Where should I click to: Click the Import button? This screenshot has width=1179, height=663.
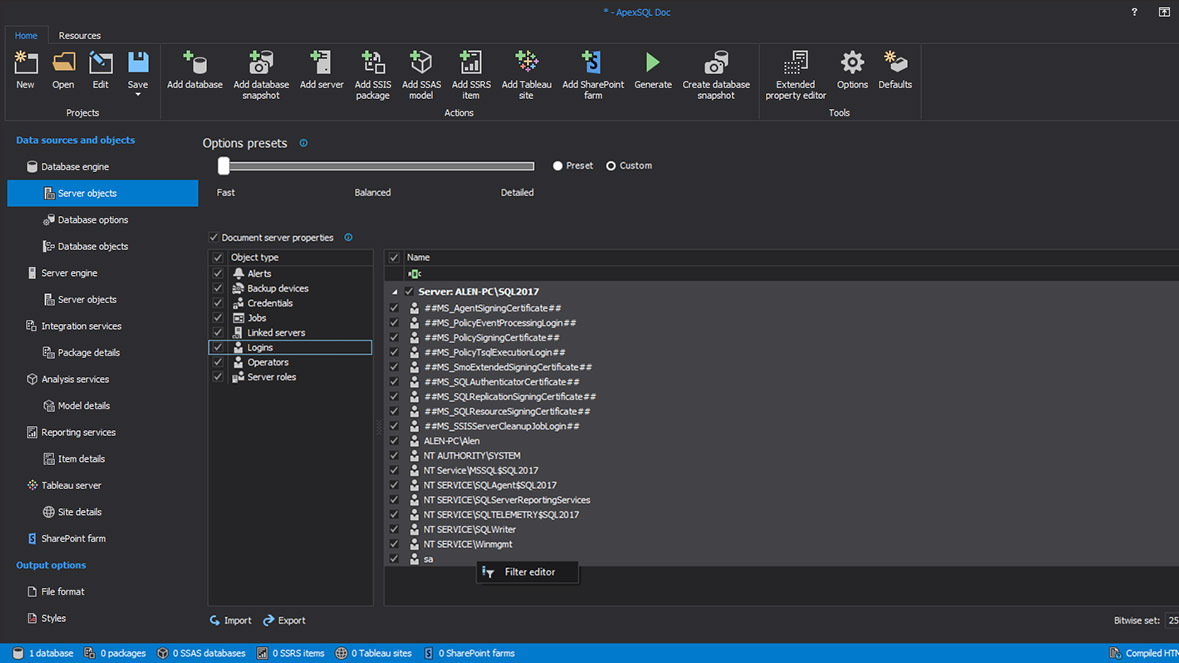pyautogui.click(x=230, y=621)
